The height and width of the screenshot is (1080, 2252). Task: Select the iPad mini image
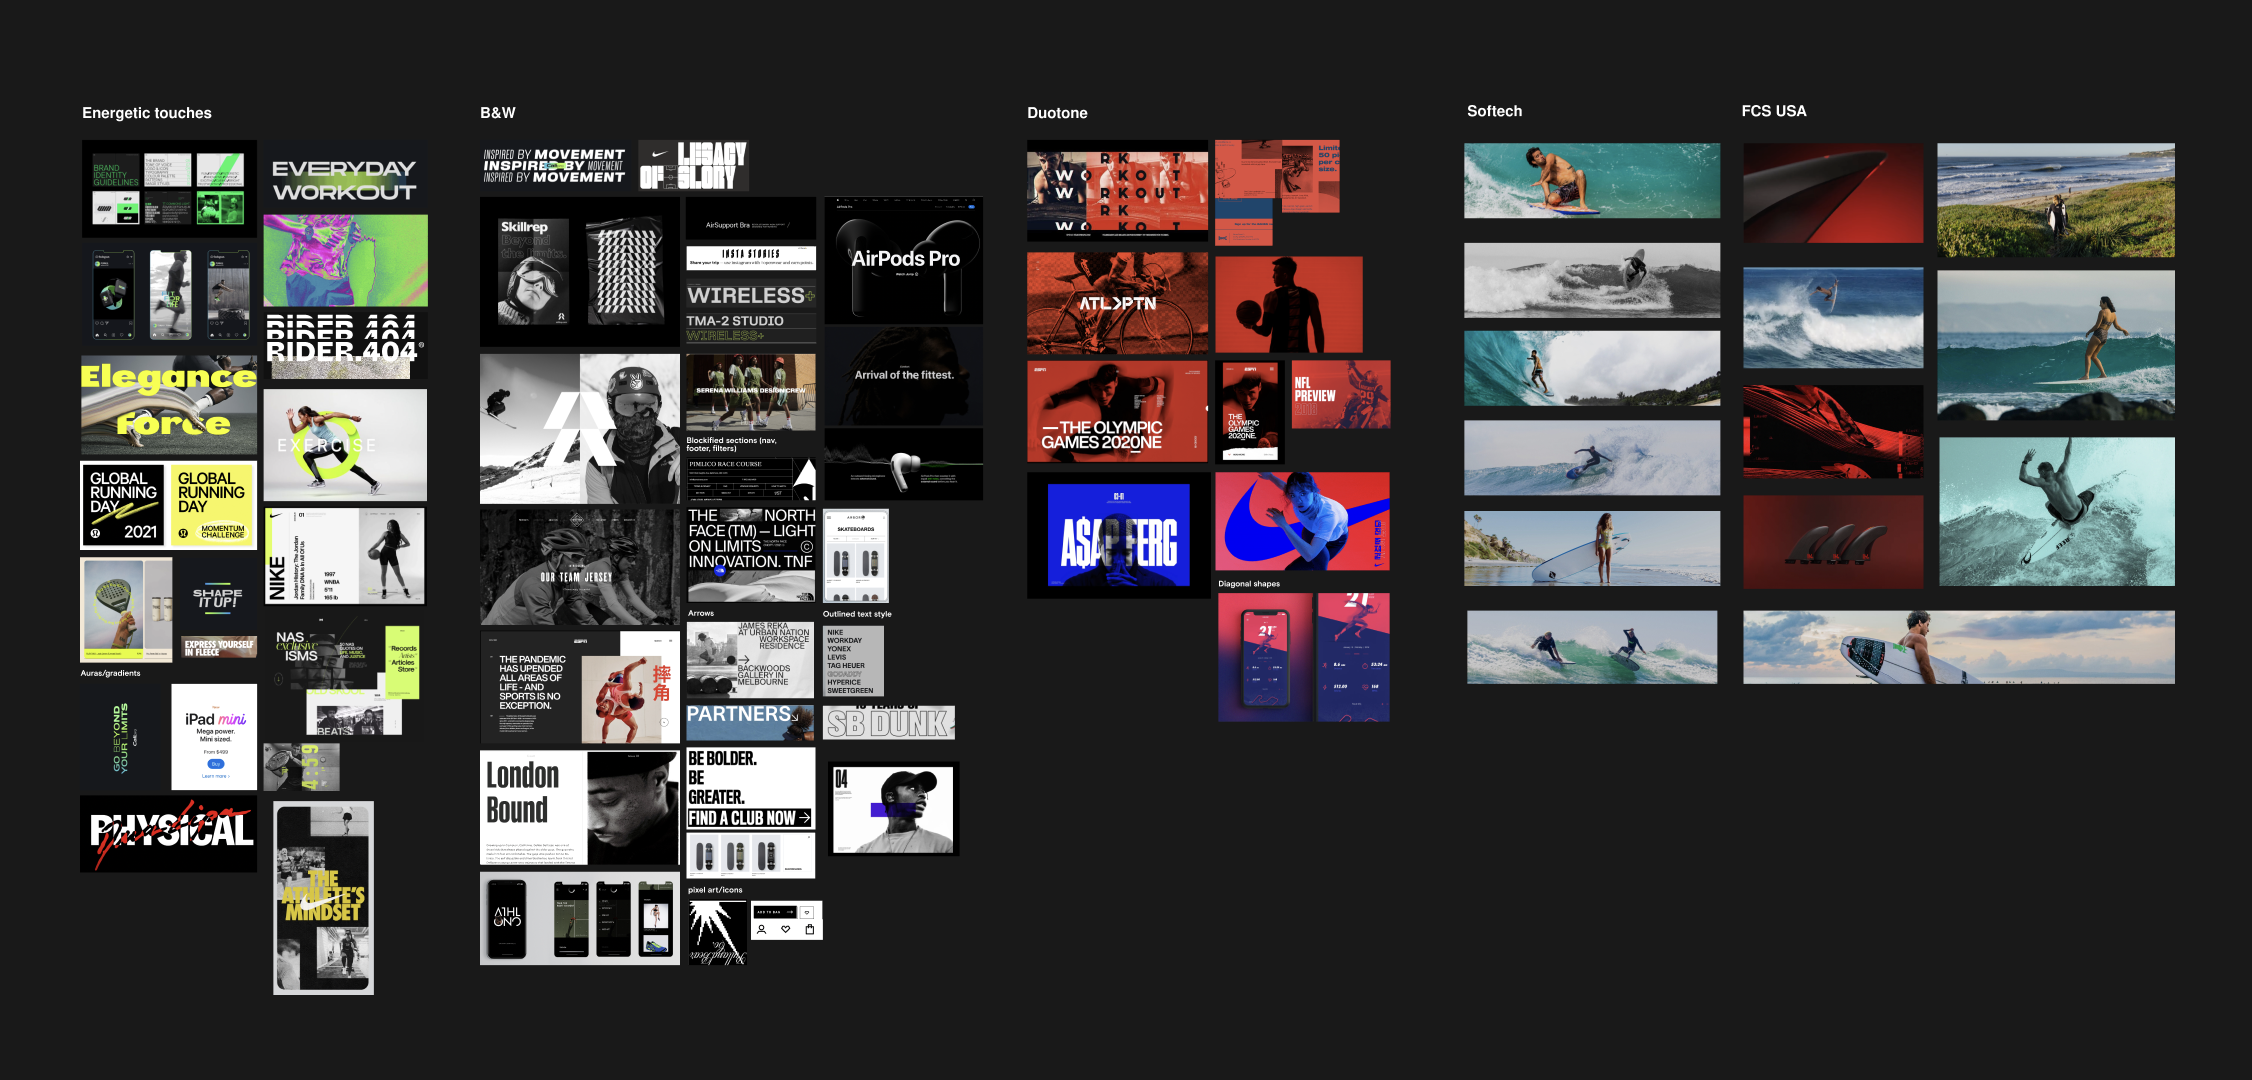[x=214, y=737]
